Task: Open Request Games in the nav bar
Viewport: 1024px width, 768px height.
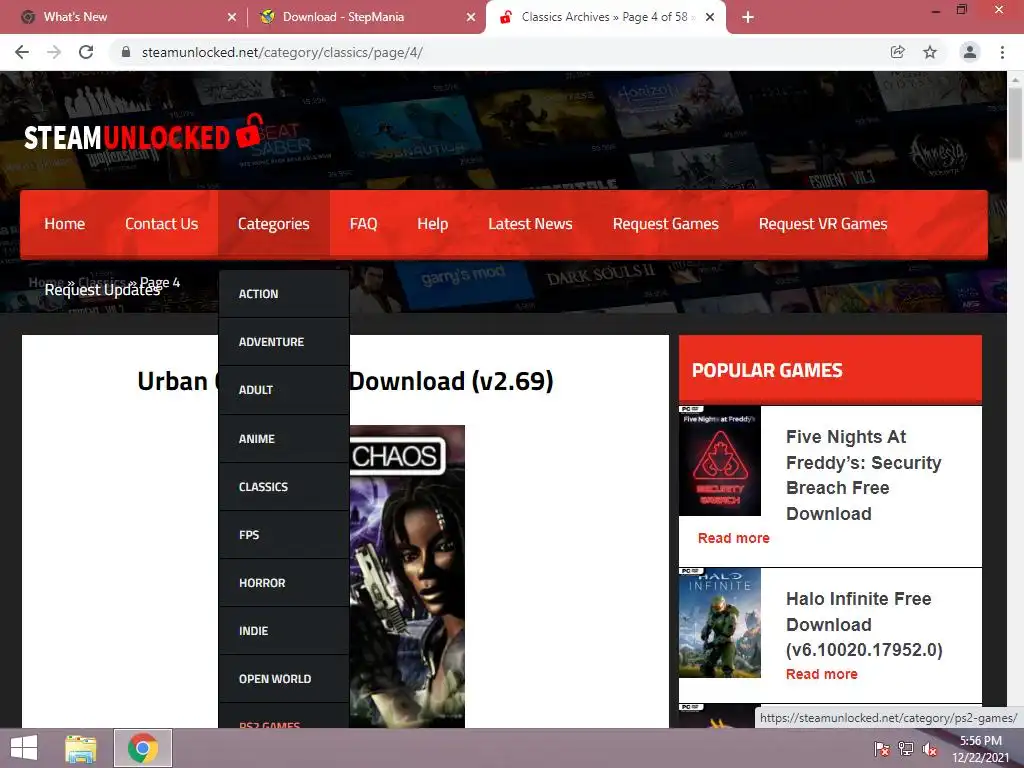Action: tap(665, 224)
